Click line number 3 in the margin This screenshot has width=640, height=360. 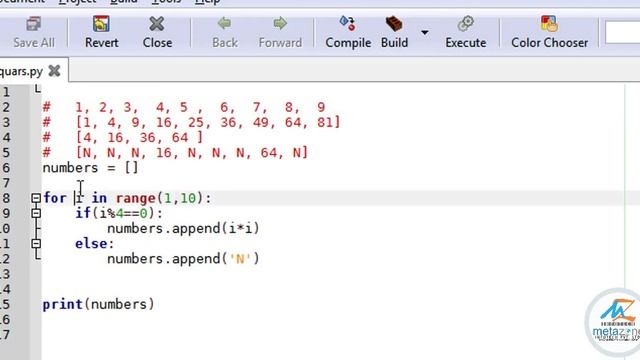6,122
